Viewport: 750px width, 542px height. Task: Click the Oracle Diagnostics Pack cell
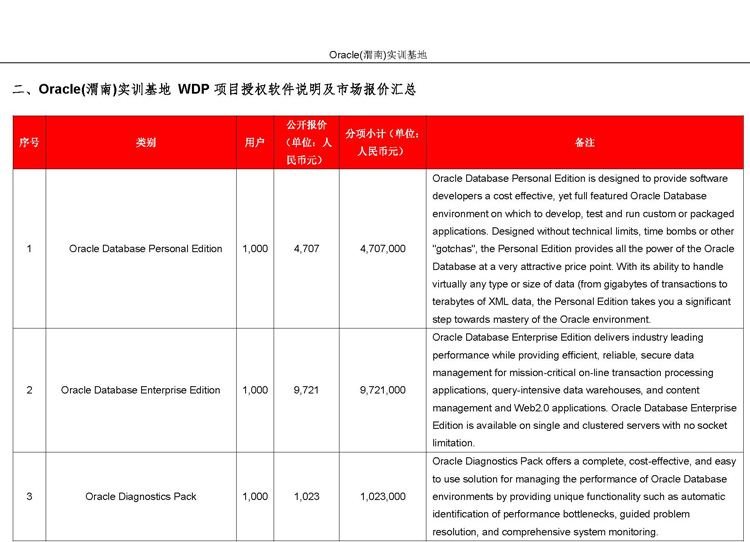(141, 496)
